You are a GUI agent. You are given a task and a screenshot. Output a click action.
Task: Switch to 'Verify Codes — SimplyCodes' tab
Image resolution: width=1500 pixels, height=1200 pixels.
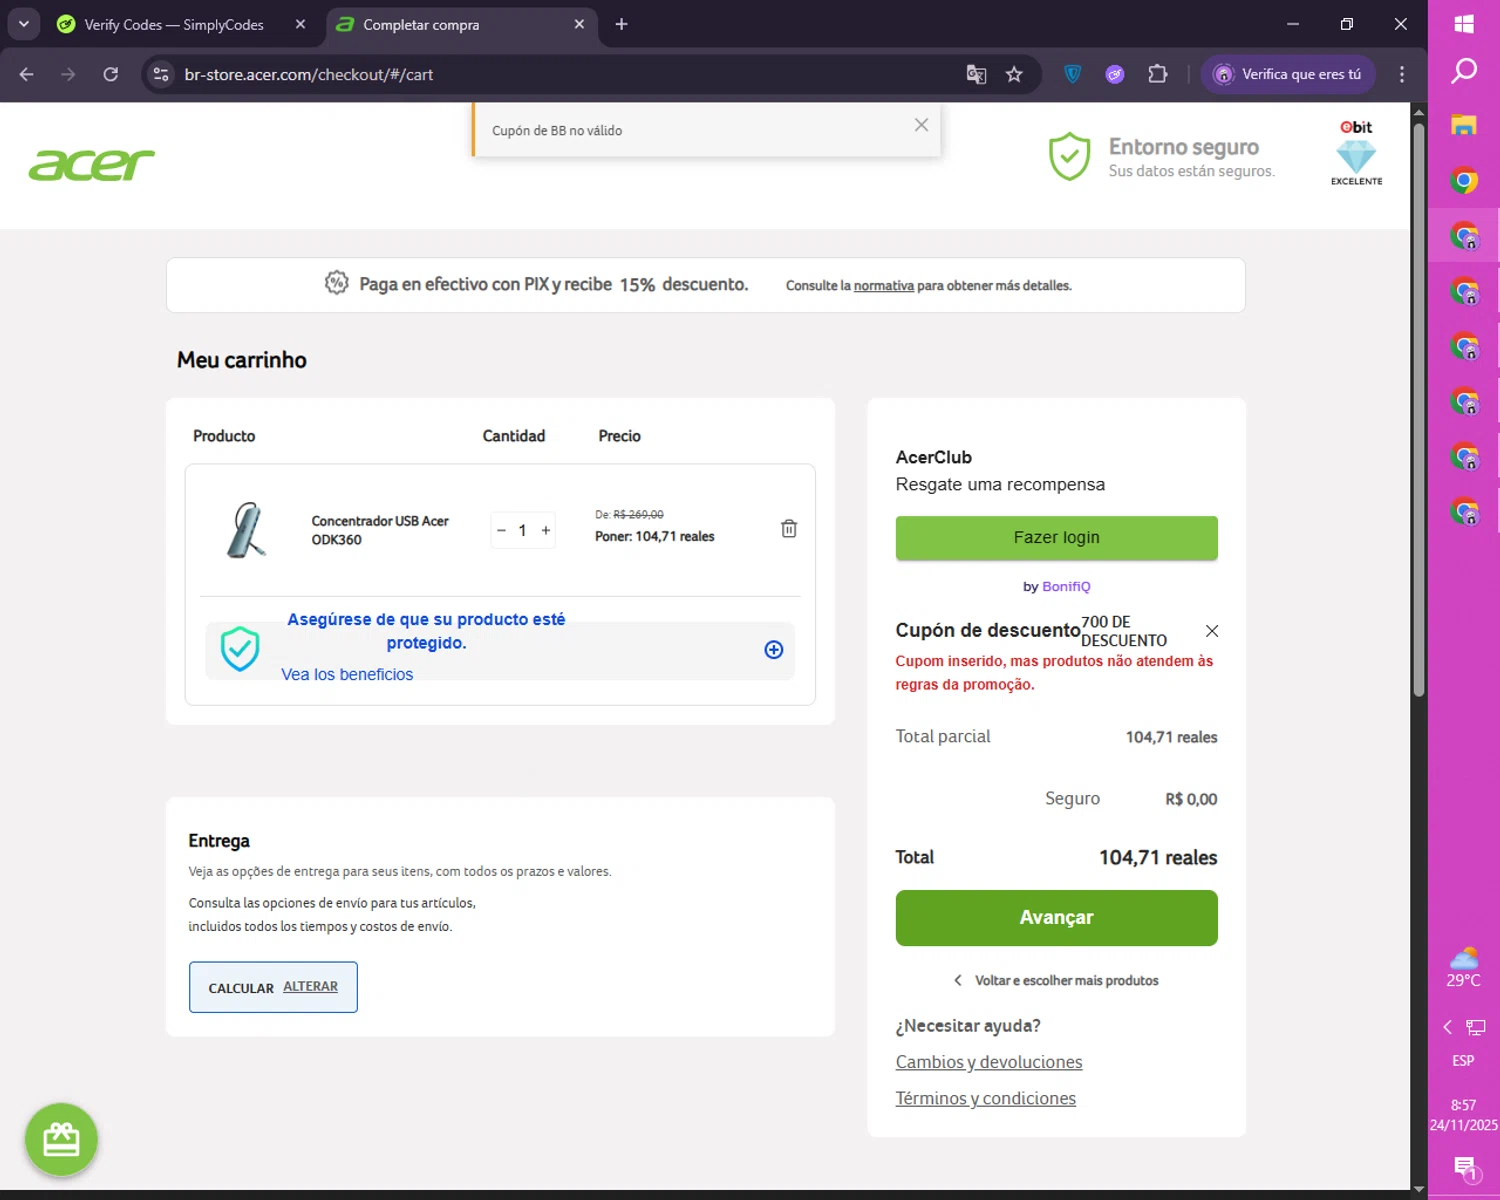coord(174,25)
